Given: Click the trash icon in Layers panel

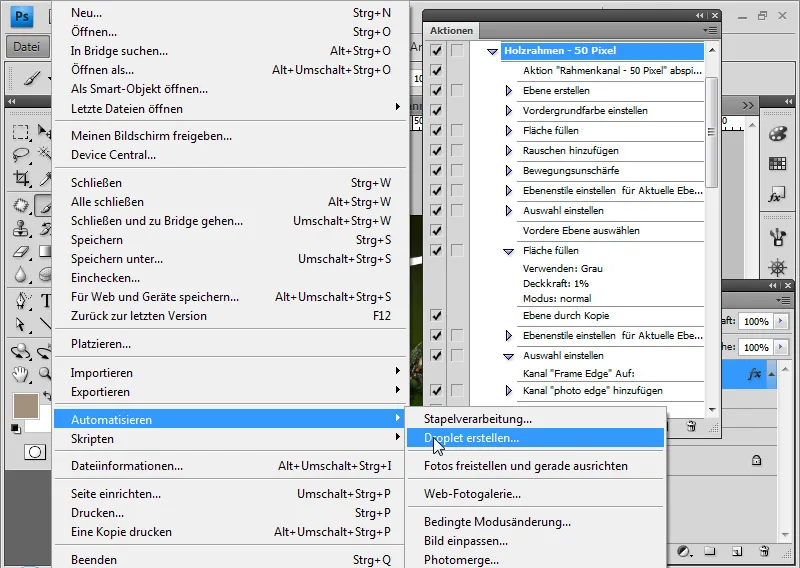Looking at the screenshot, I should 764,551.
